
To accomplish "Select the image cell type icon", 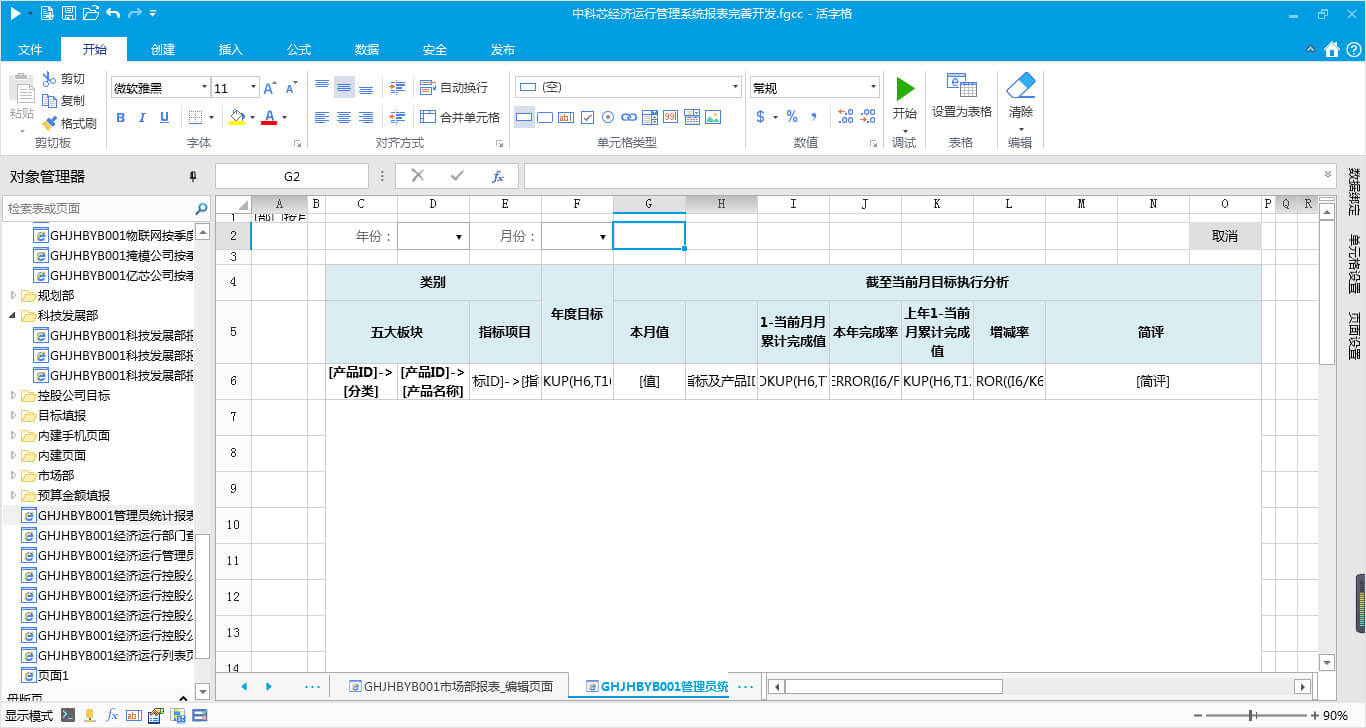I will click(x=713, y=117).
